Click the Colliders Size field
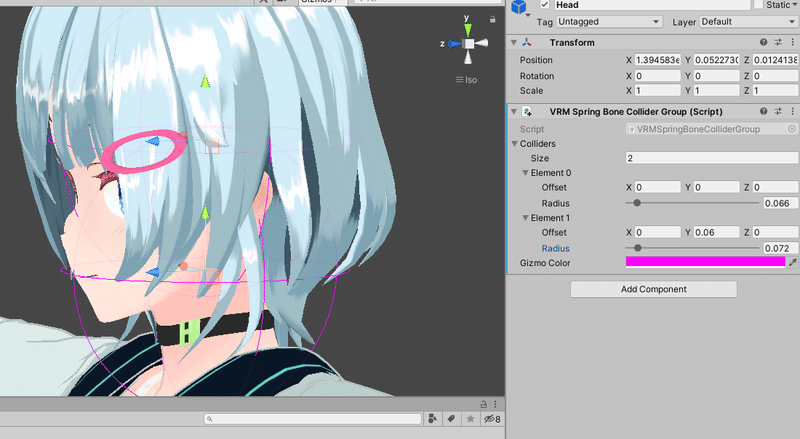800x439 pixels. (712, 158)
